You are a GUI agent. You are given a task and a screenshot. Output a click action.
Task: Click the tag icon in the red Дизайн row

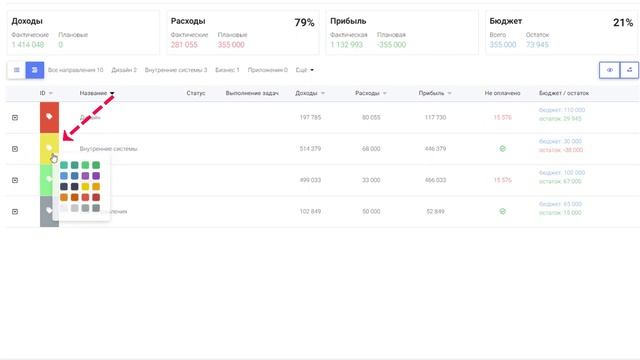pos(49,117)
